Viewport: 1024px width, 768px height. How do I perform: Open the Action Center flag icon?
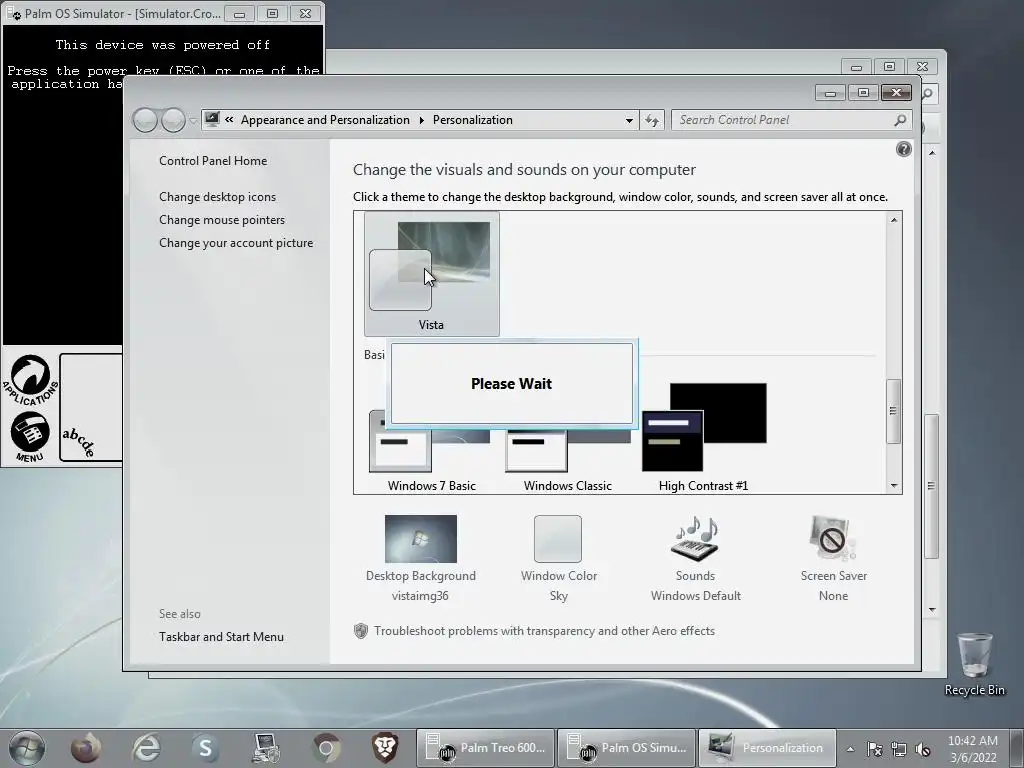pyautogui.click(x=874, y=749)
